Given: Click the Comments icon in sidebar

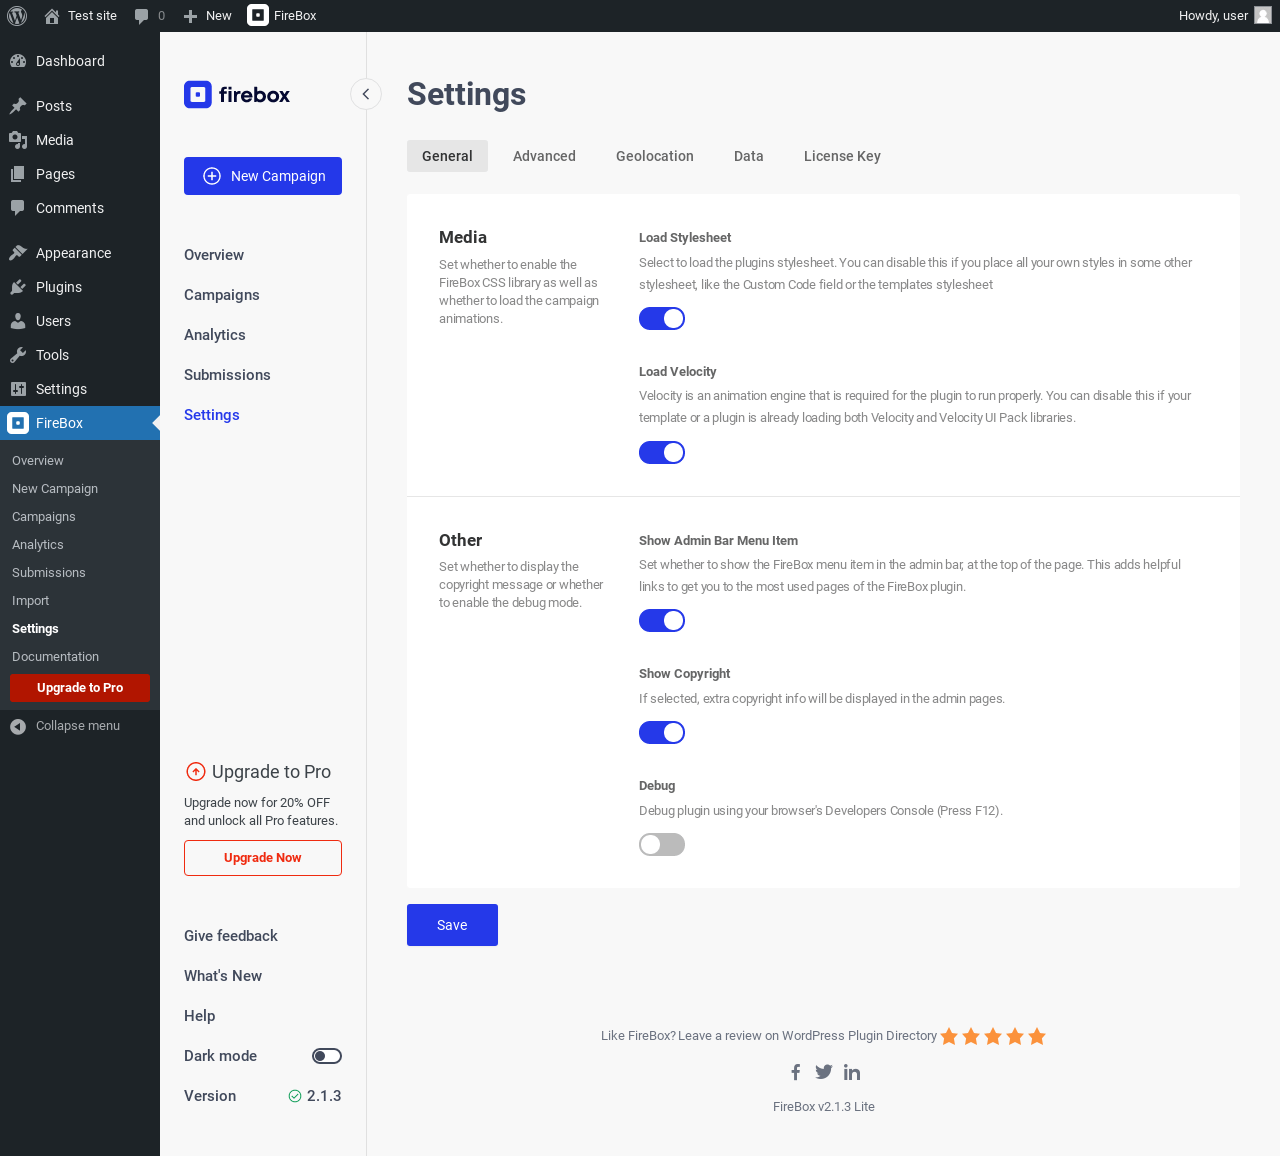Looking at the screenshot, I should pos(18,208).
